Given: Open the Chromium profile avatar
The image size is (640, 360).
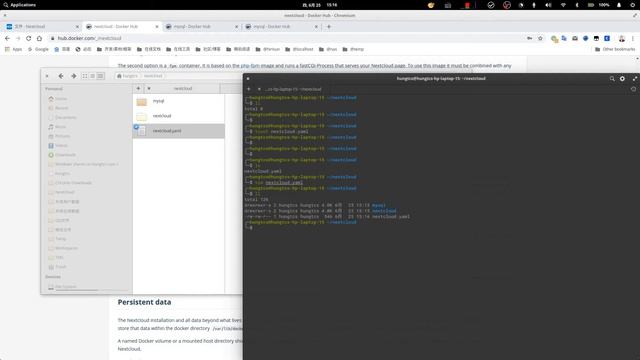Looking at the screenshot, I should [622, 38].
